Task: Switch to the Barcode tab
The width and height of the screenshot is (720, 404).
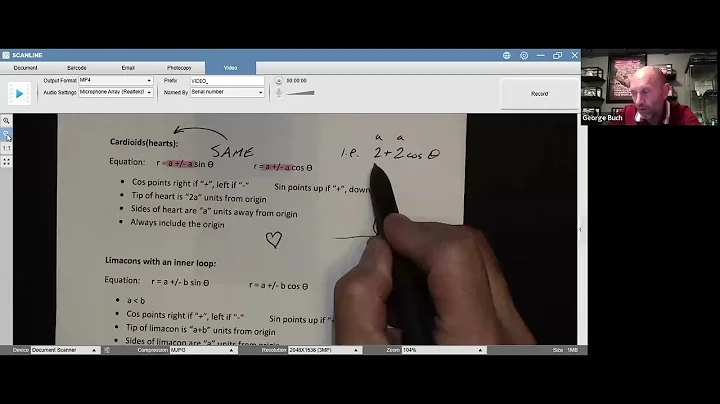Action: pyautogui.click(x=77, y=68)
